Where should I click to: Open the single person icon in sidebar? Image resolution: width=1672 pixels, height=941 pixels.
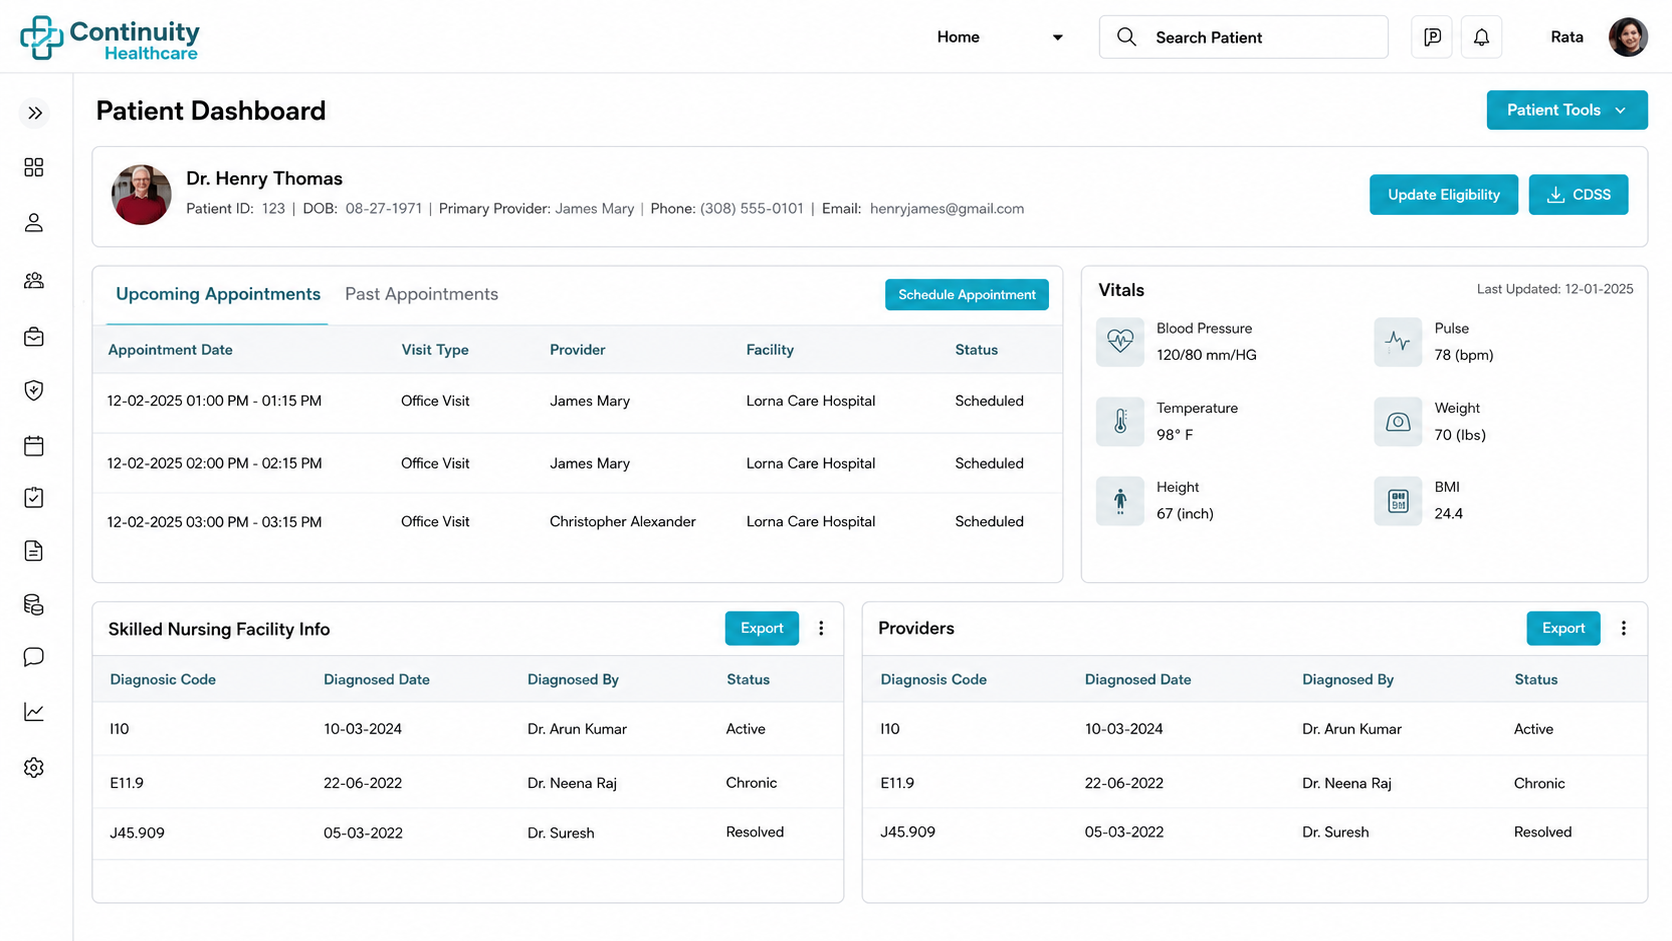(34, 223)
